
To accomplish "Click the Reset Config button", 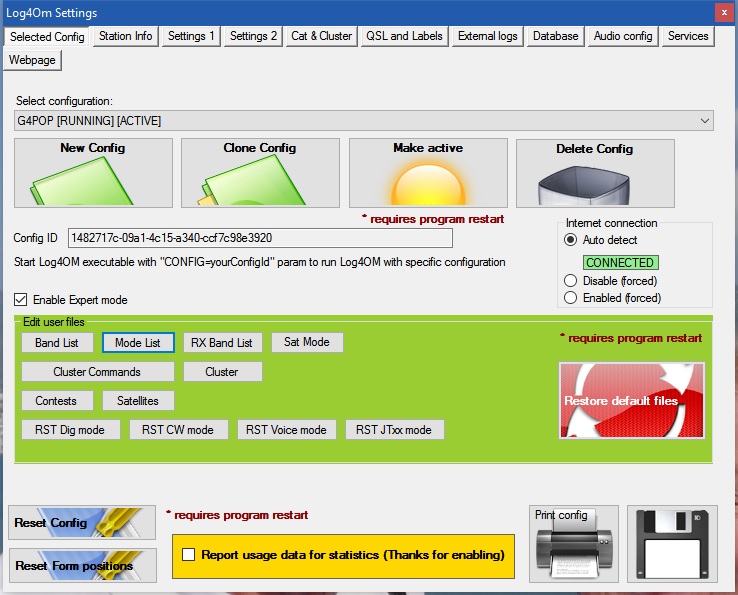I will click(82, 523).
